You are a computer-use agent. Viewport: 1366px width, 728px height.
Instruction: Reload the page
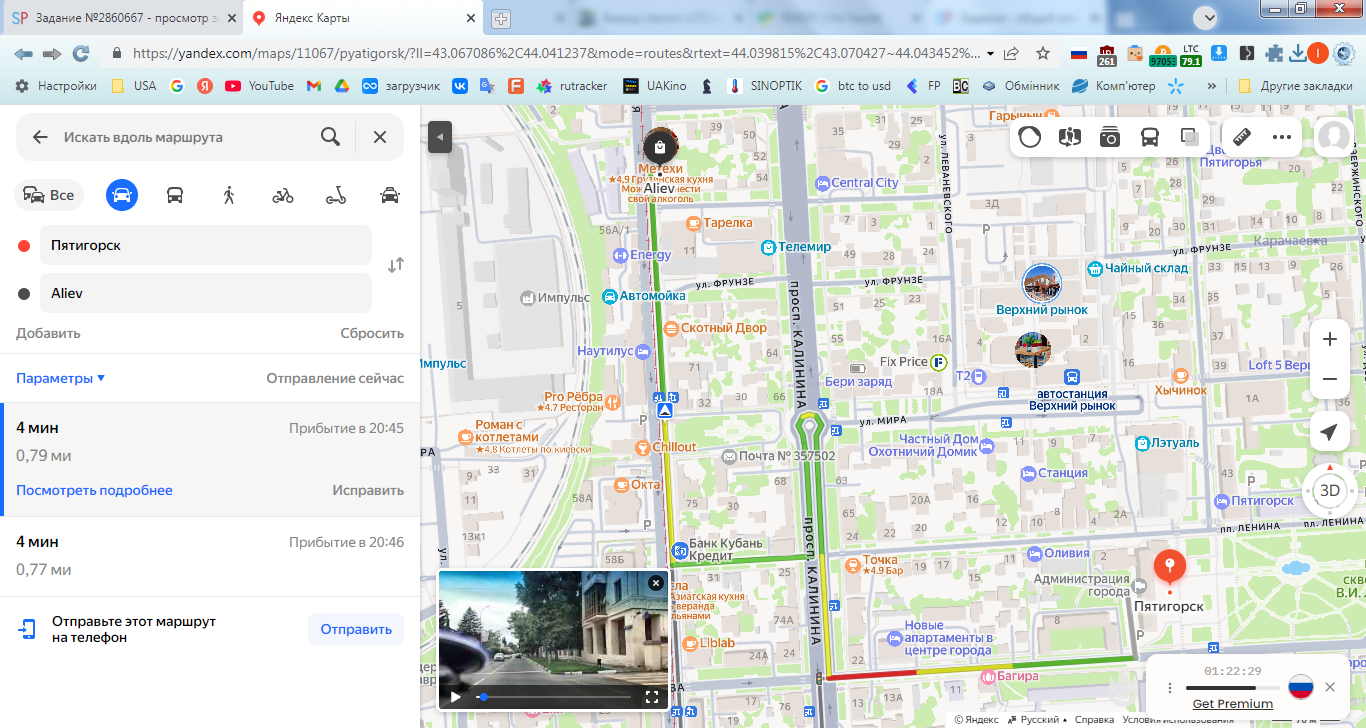click(81, 53)
